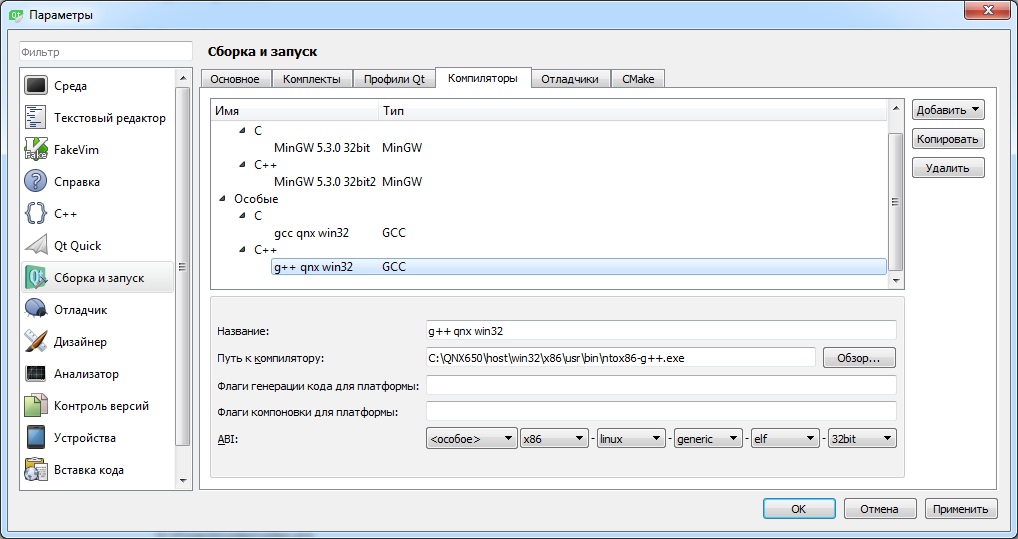
Task: Select the MinGW 5.3.0 32bit compiler row
Action: point(549,147)
